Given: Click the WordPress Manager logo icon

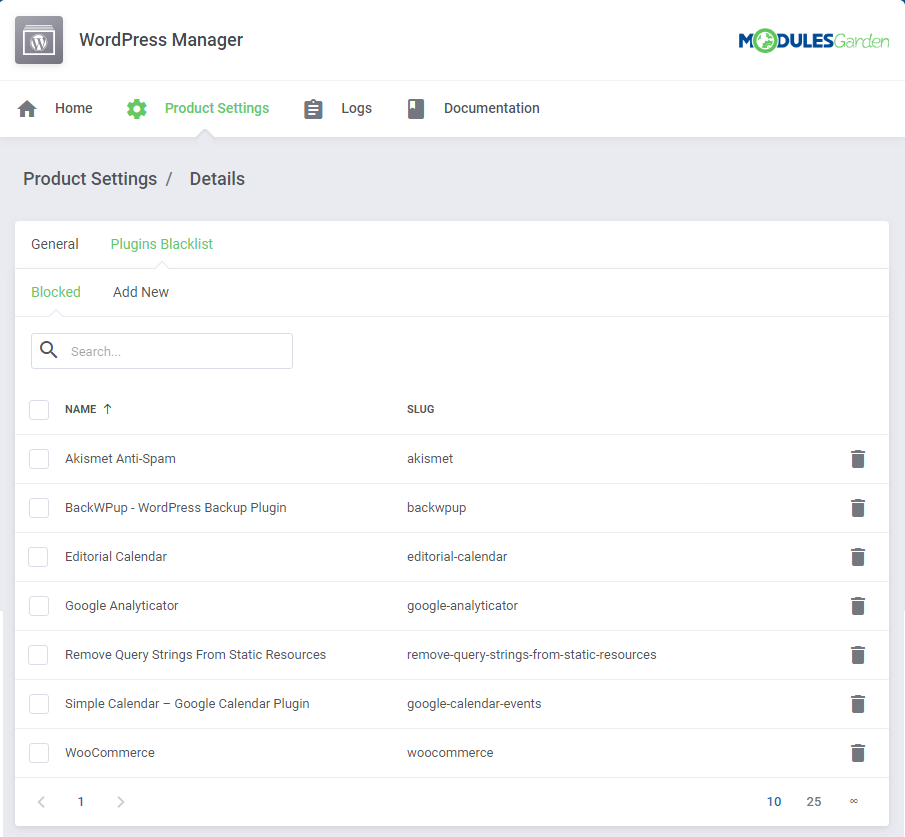Looking at the screenshot, I should coord(39,40).
